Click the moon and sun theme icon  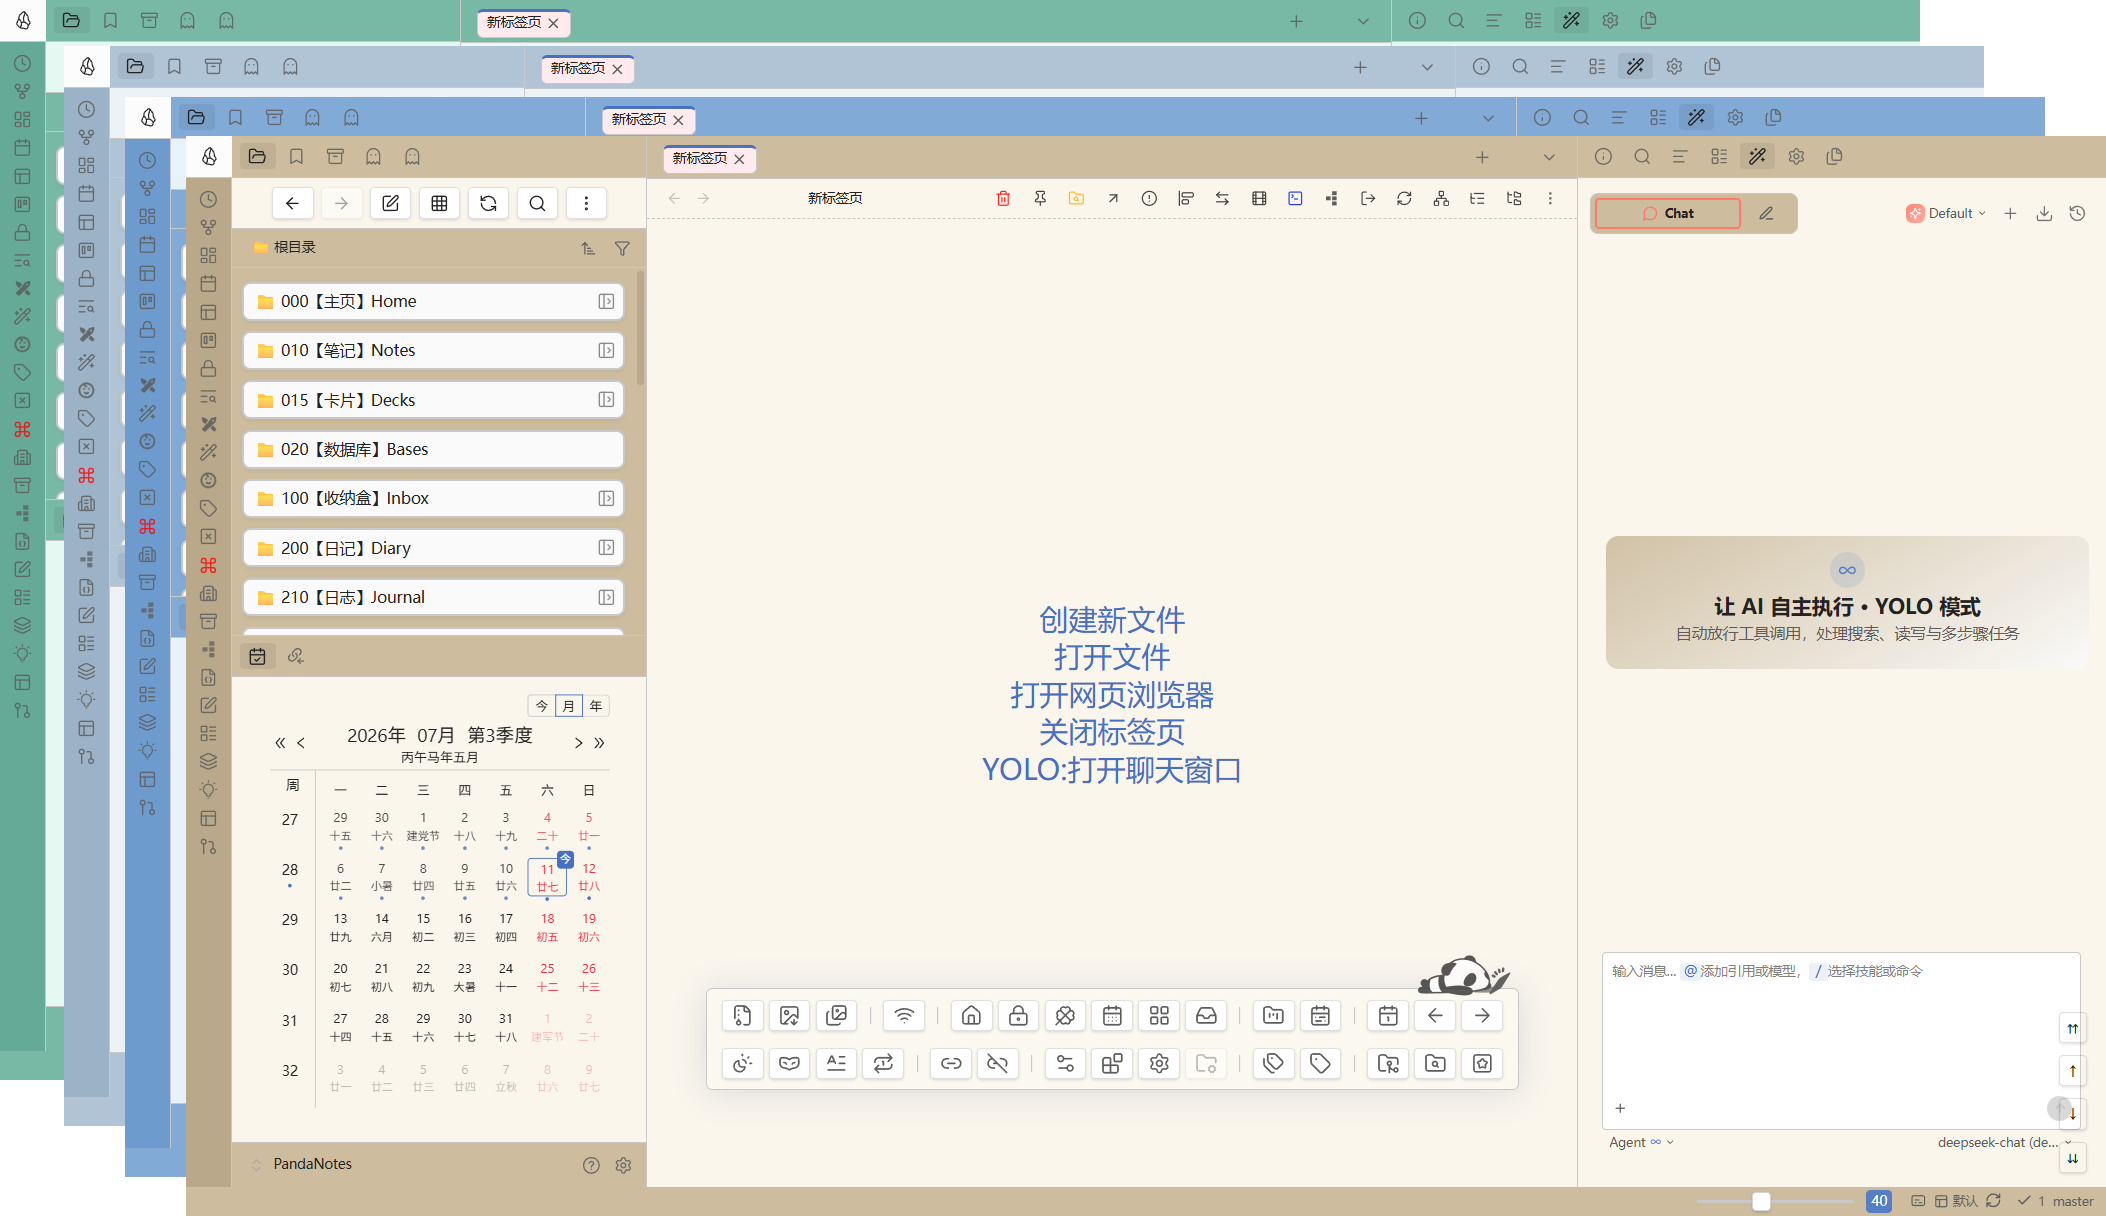coord(742,1063)
